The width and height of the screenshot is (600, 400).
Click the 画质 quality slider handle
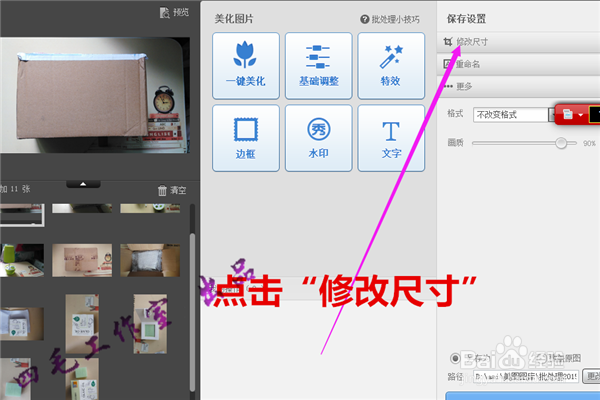[561, 143]
